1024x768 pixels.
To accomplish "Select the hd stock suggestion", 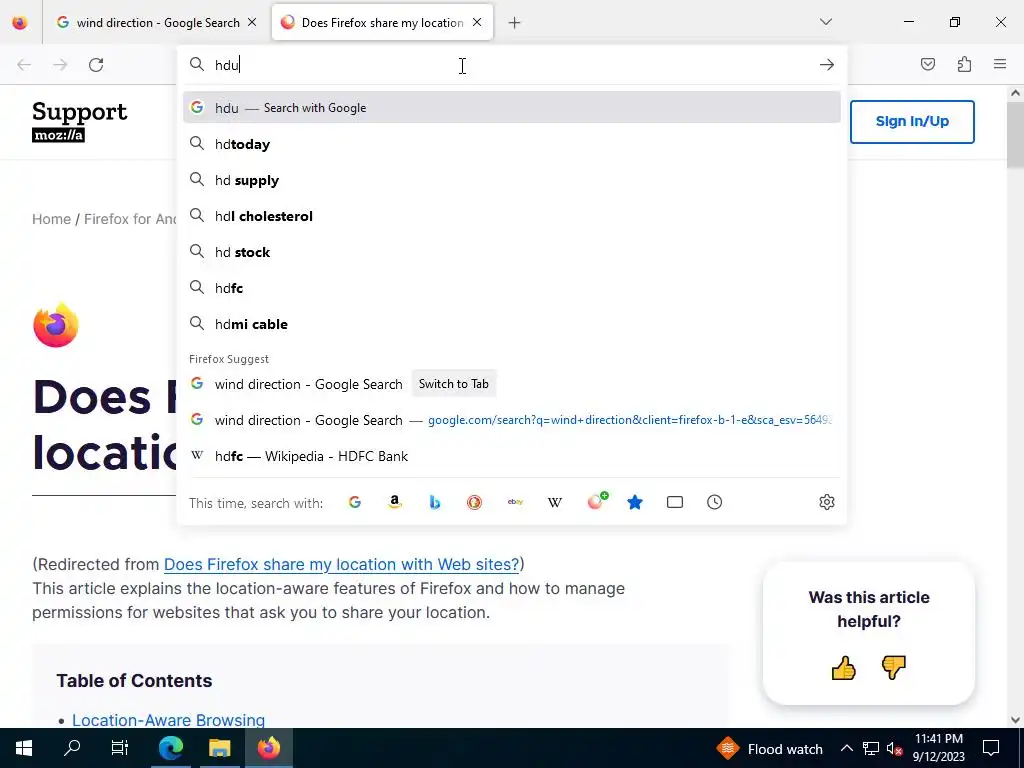I will click(x=511, y=252).
